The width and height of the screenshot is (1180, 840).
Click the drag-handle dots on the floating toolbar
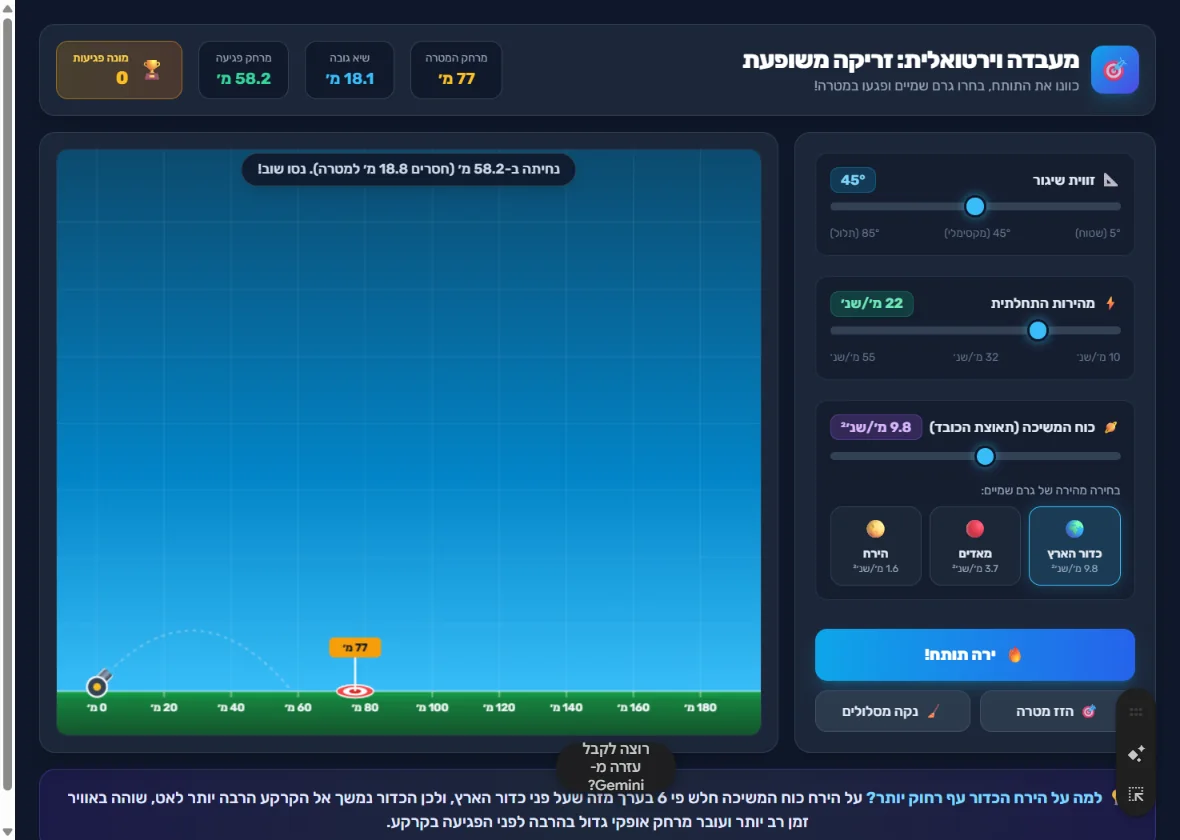click(x=1136, y=712)
